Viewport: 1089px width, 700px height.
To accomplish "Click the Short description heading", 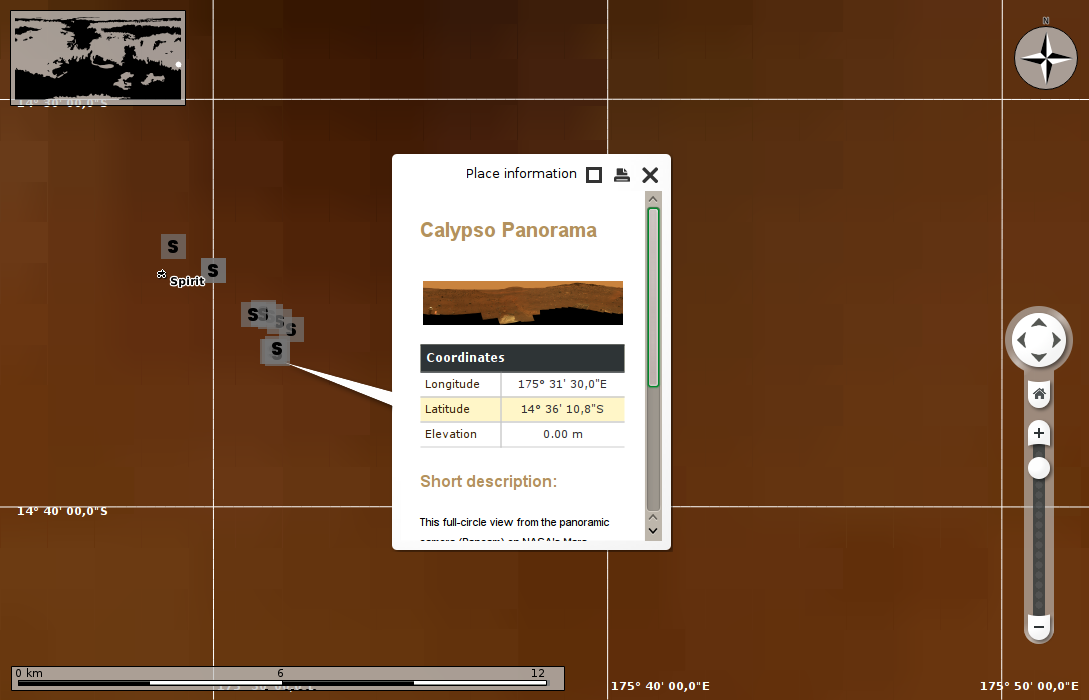I will [488, 482].
